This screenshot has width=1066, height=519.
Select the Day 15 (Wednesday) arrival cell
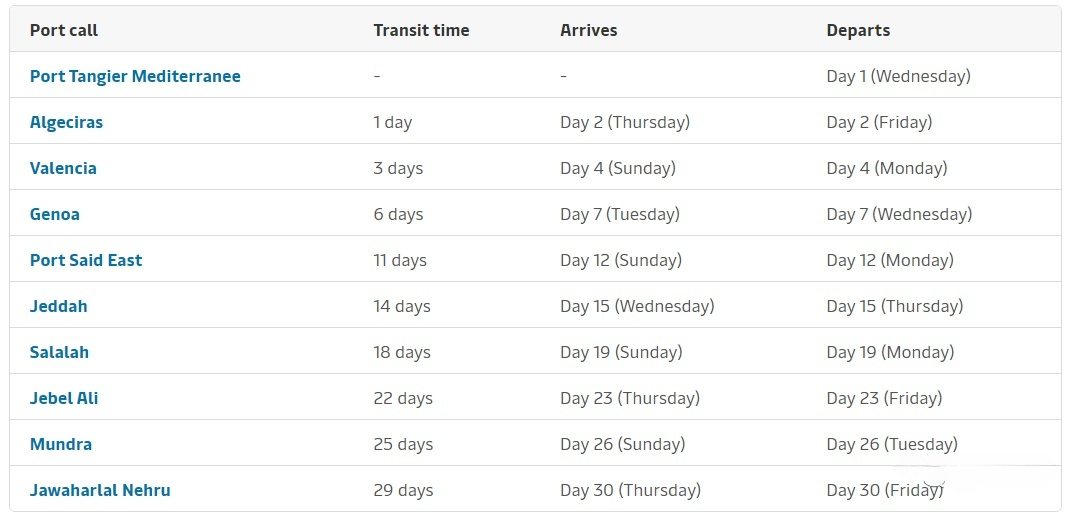[637, 306]
